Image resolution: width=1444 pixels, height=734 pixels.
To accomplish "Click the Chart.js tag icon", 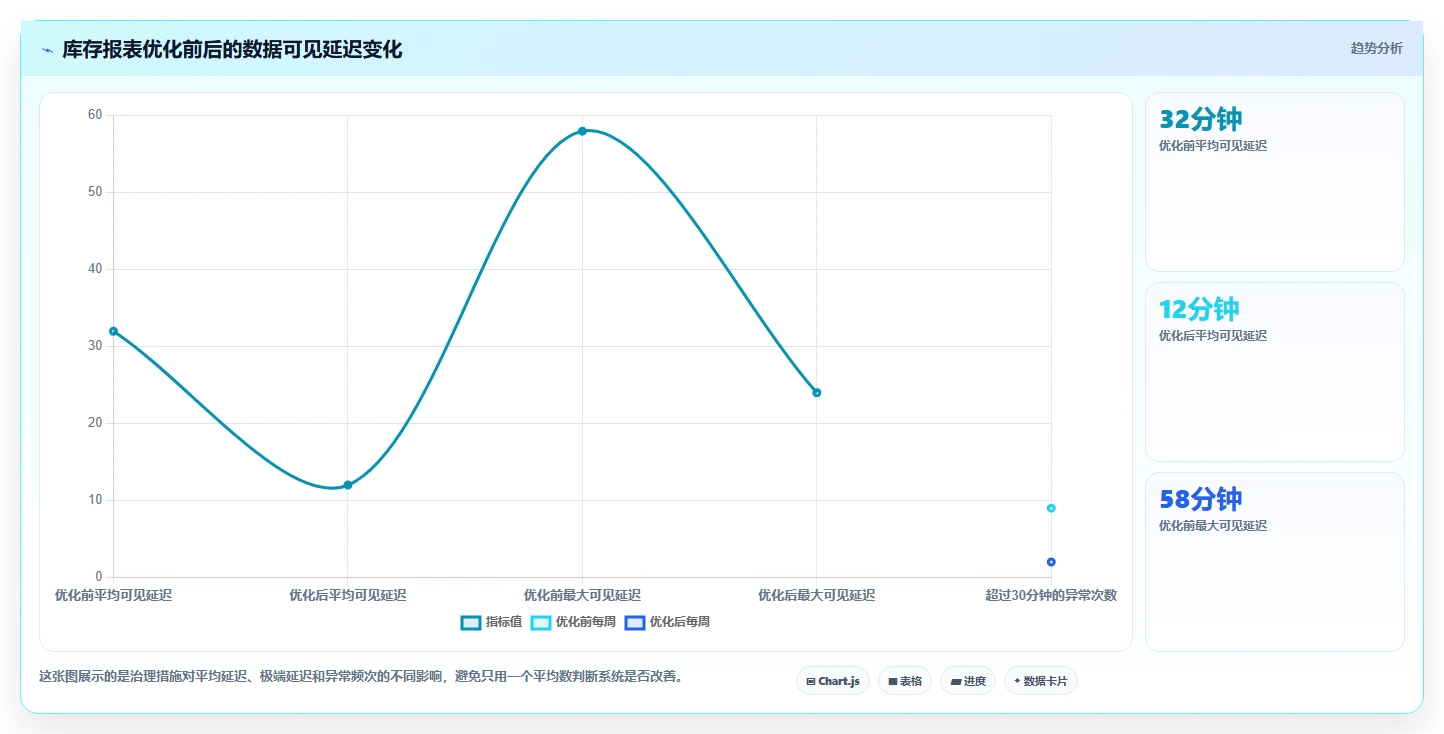I will (810, 682).
